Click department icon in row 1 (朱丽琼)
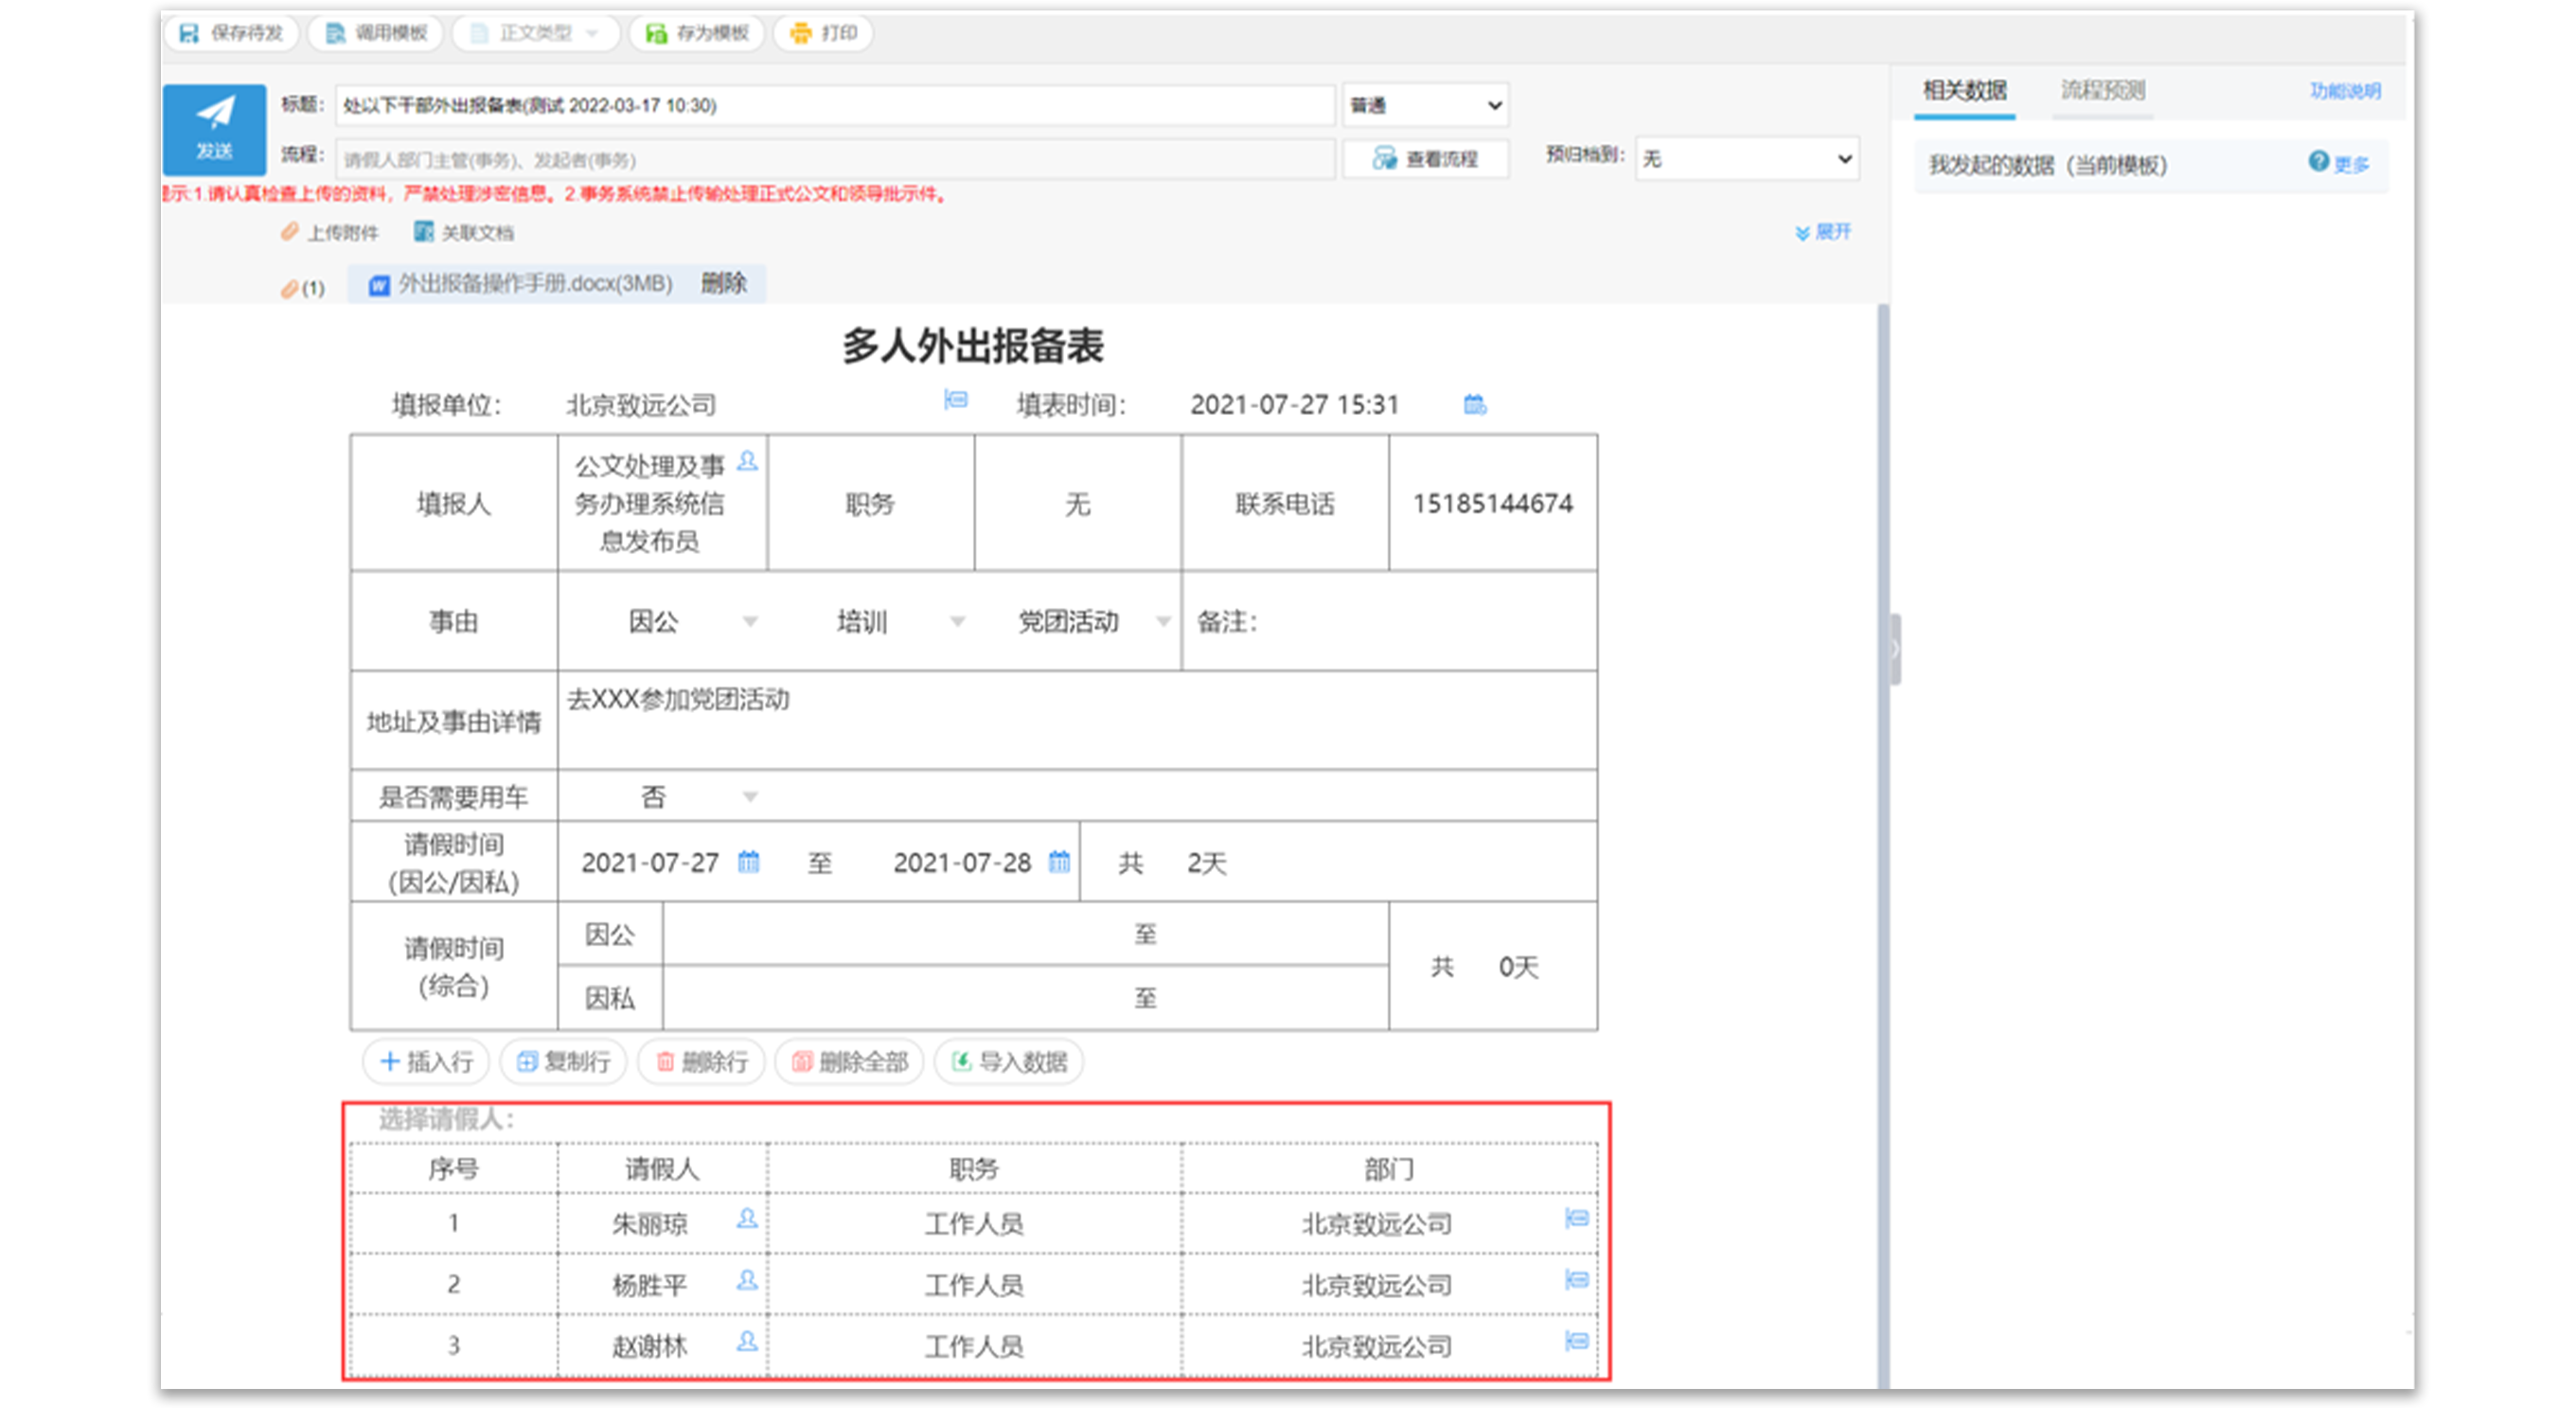Screen dimensions: 2576x1408 click(x=1576, y=1218)
